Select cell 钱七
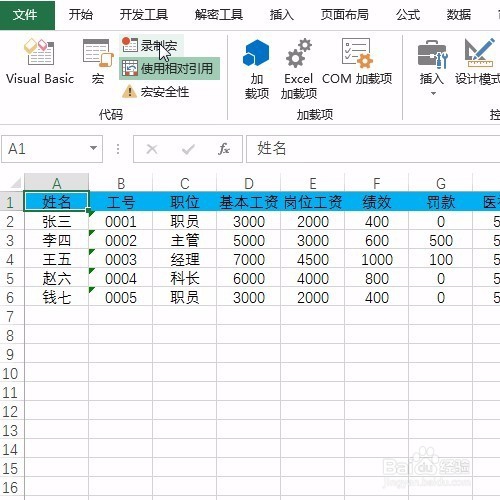 [x=56, y=297]
